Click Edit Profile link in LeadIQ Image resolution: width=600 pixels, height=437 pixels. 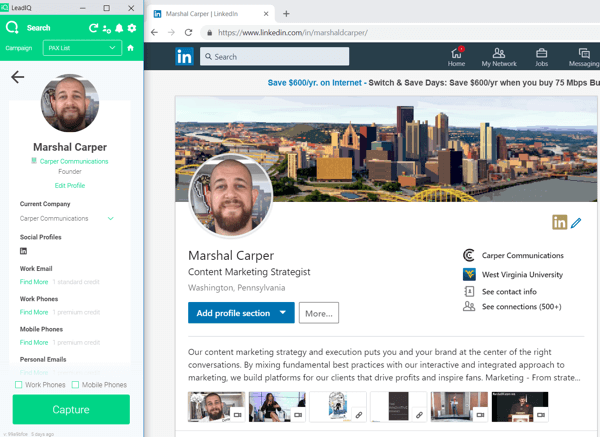[x=70, y=186]
